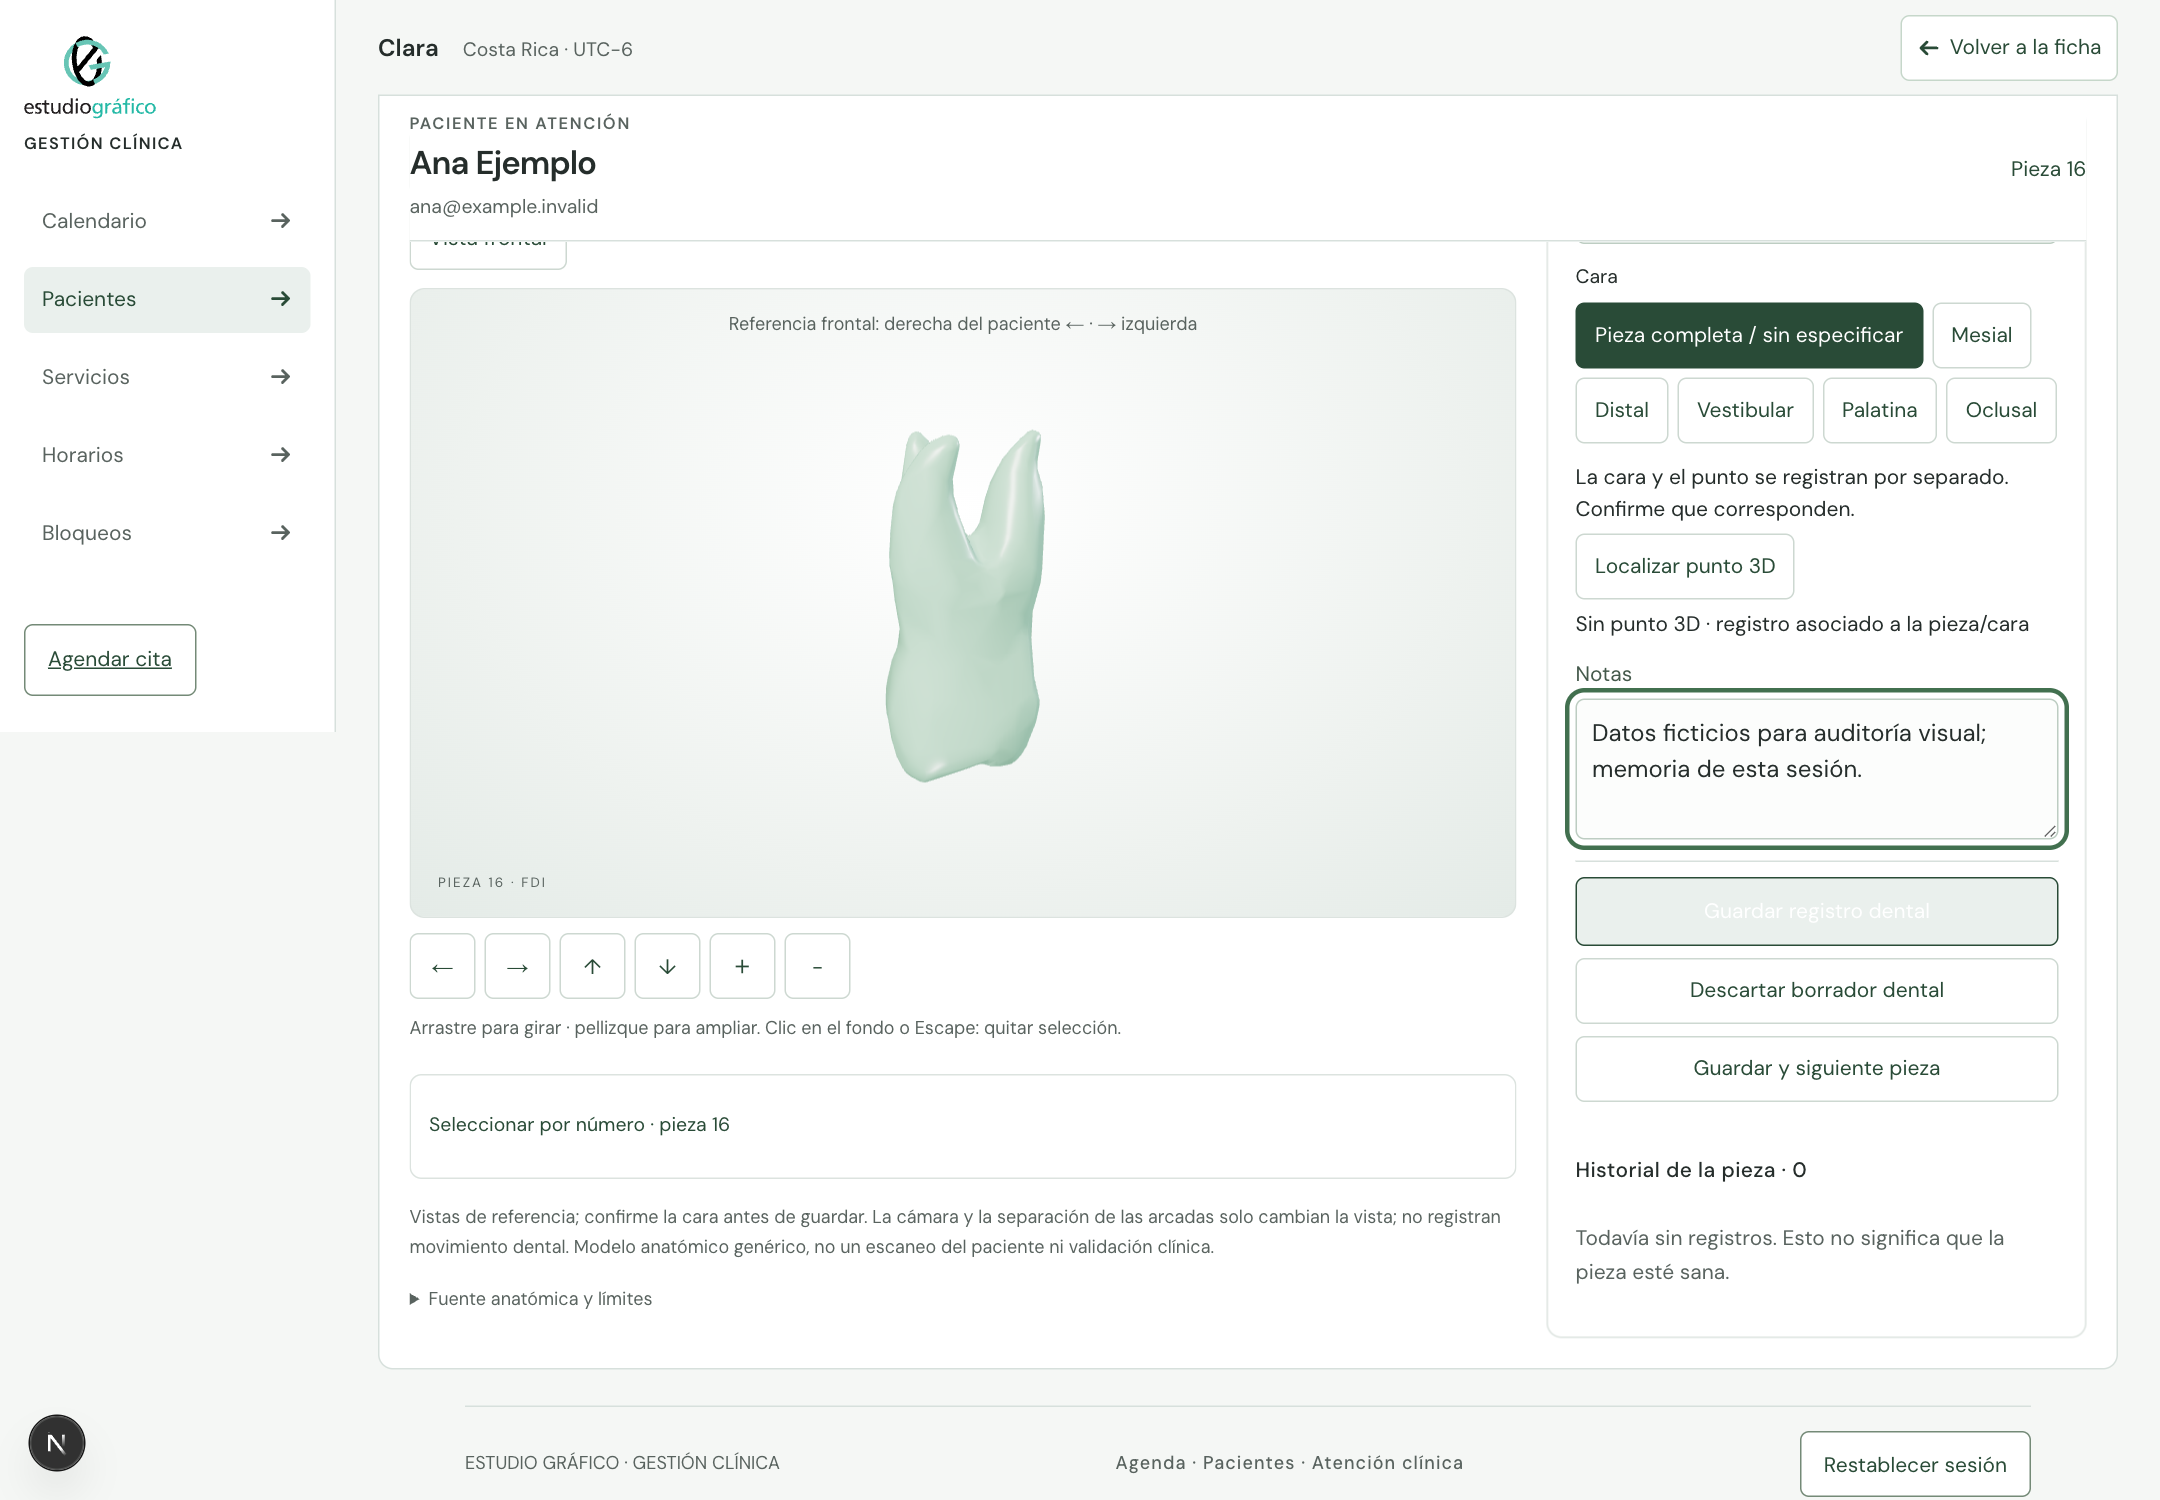Zoom in with the plus button
Viewport: 2160px width, 1500px height.
point(742,966)
